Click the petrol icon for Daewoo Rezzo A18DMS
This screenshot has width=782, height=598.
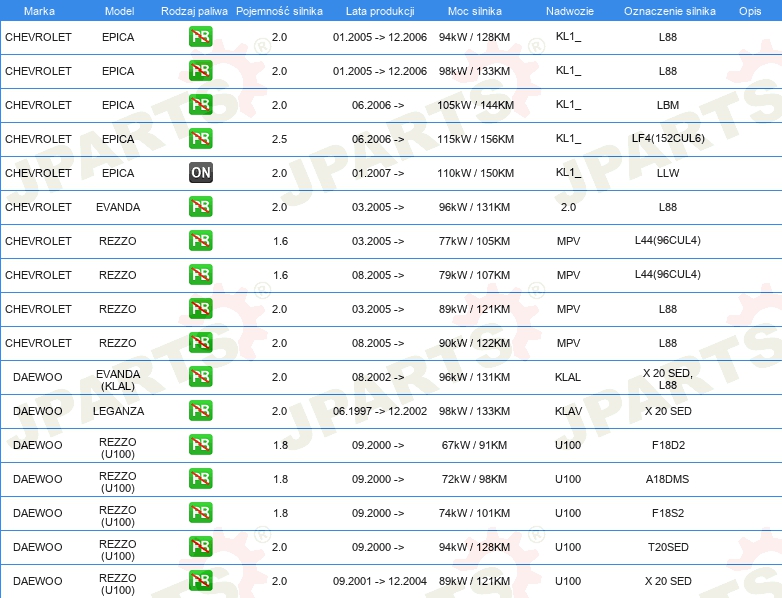pos(200,478)
